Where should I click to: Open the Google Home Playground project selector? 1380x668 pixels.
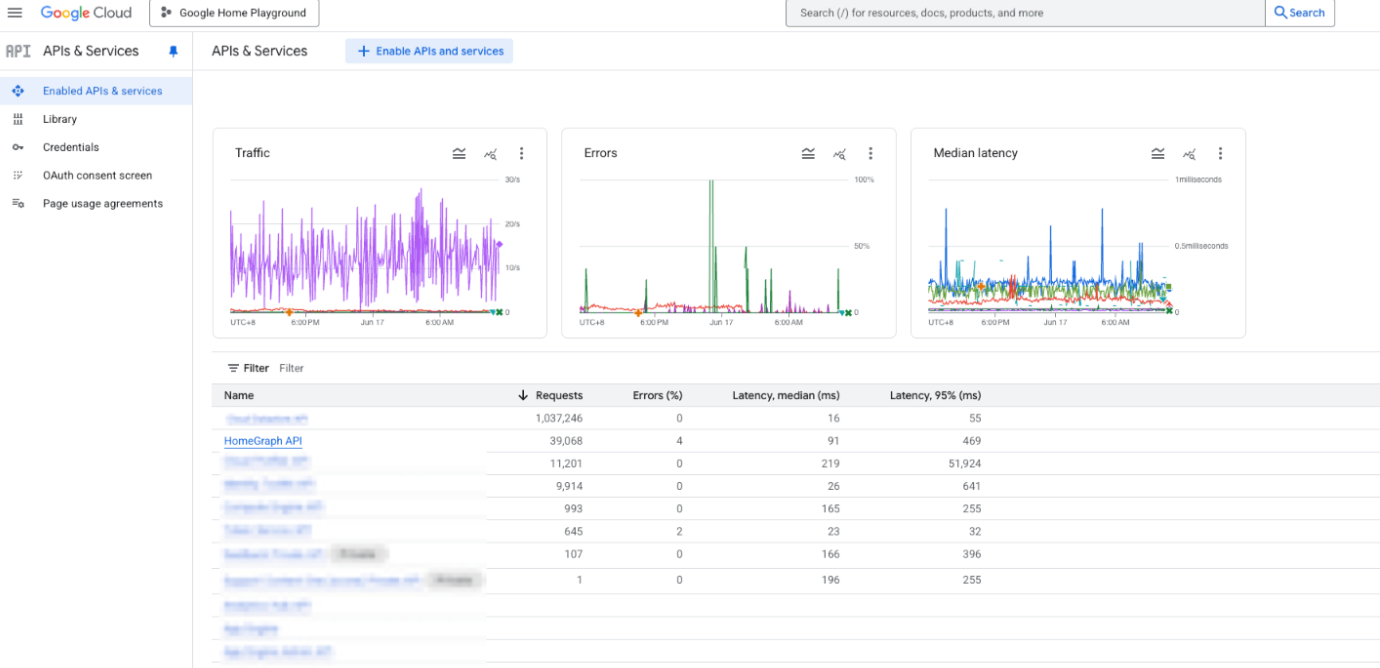pos(234,13)
